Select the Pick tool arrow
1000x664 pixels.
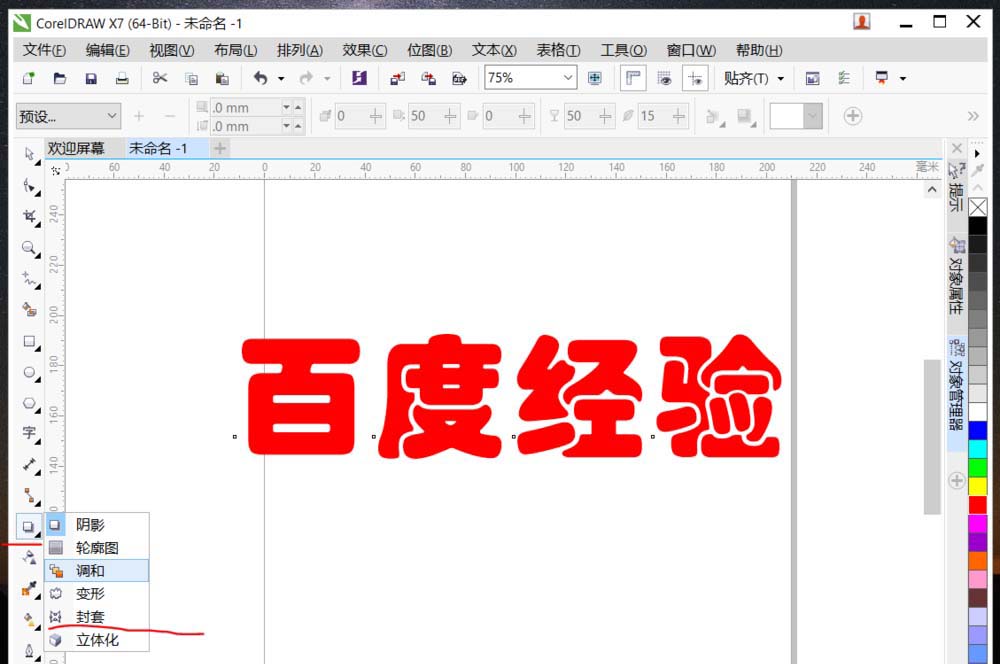29,155
